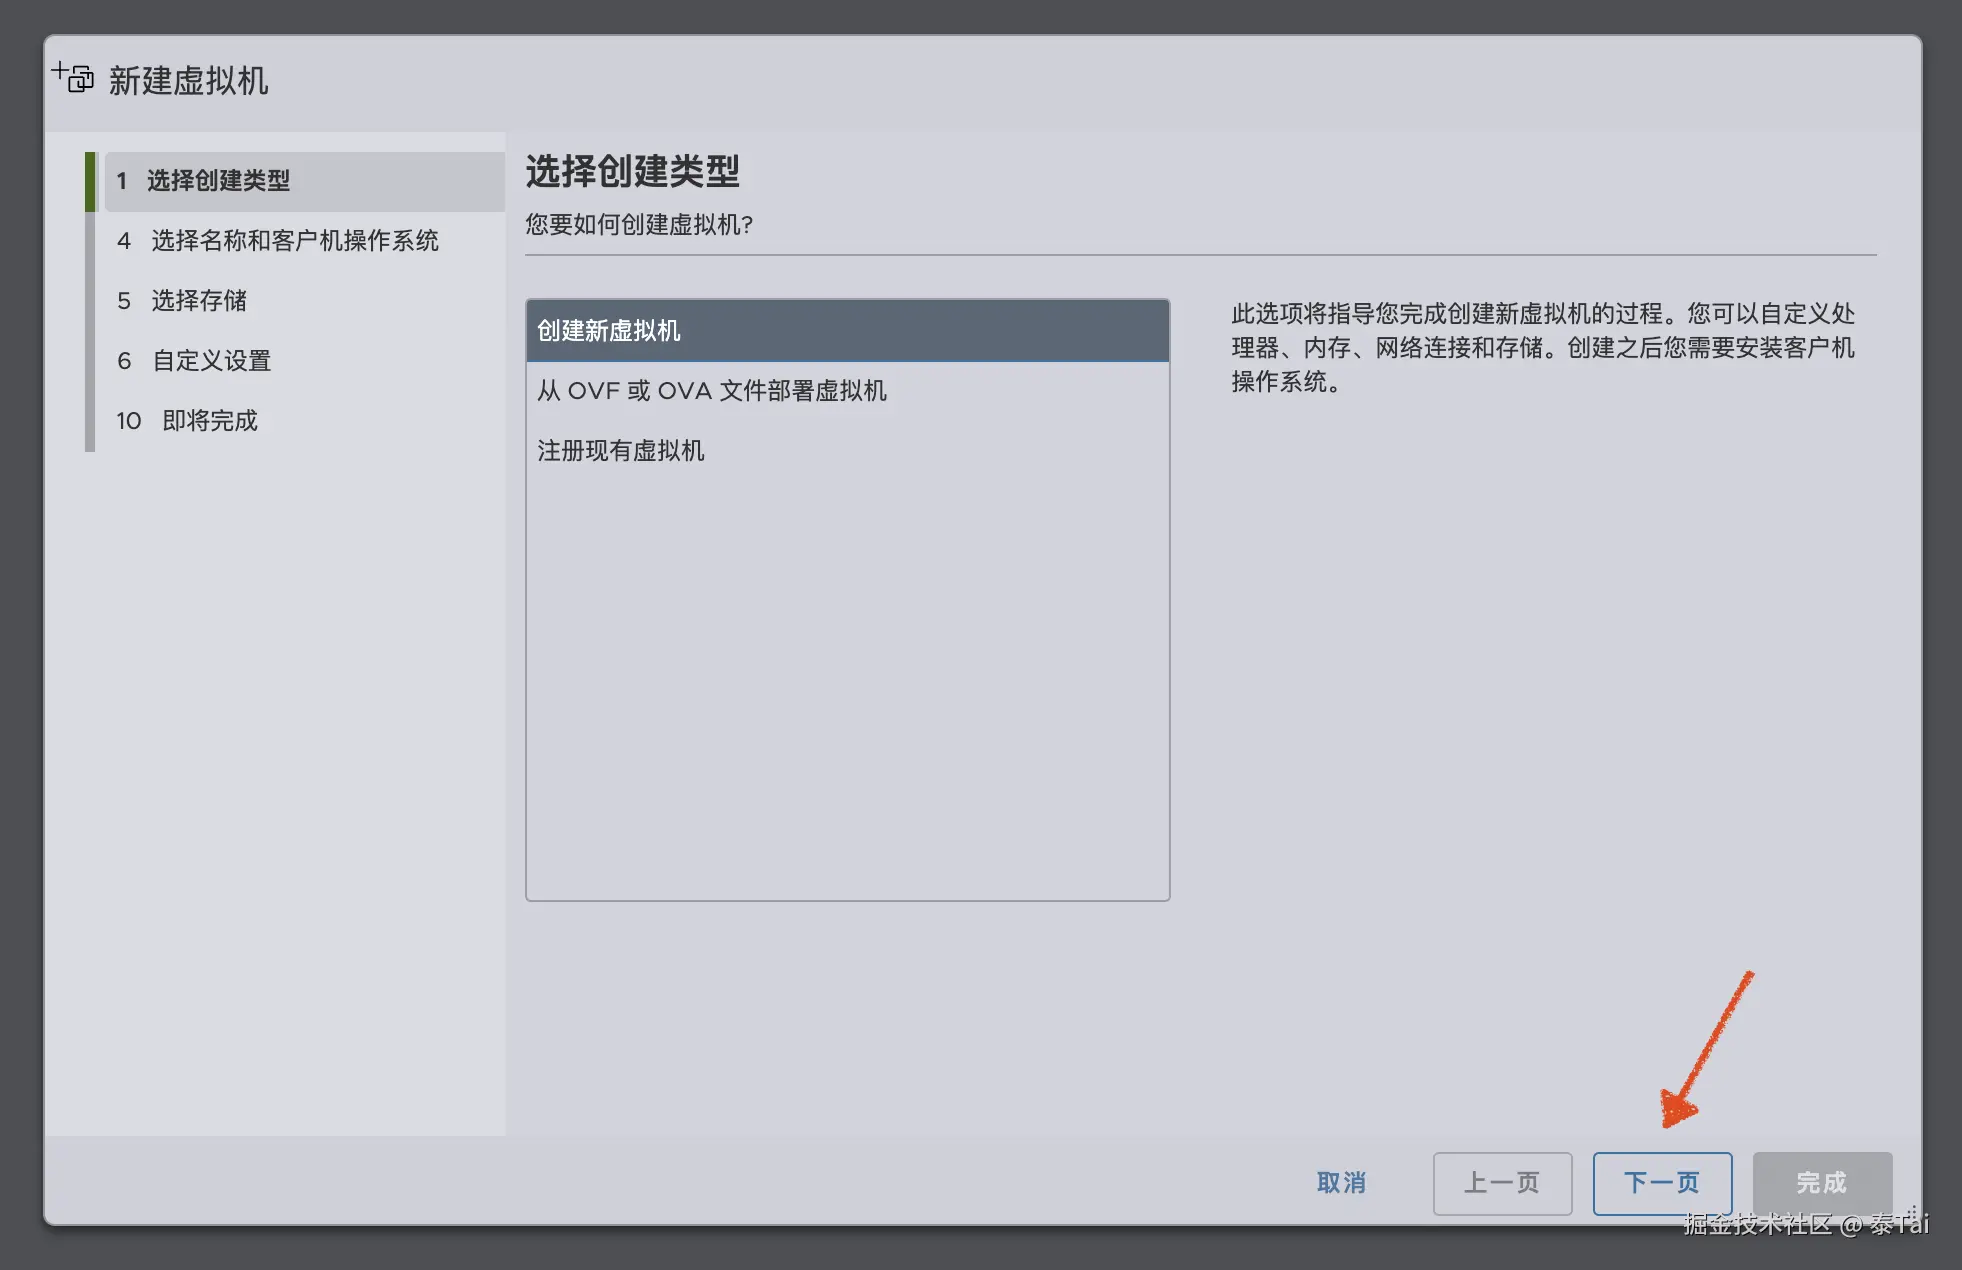Click the dialog title "新建虚拟机"
The image size is (1962, 1270).
187,81
